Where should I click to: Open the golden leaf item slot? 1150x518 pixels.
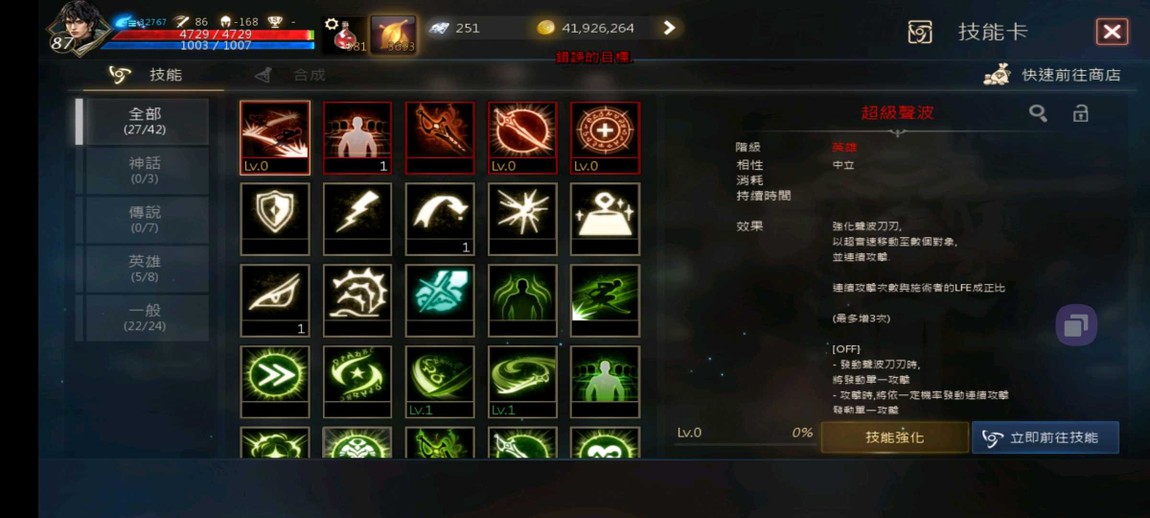coord(393,34)
